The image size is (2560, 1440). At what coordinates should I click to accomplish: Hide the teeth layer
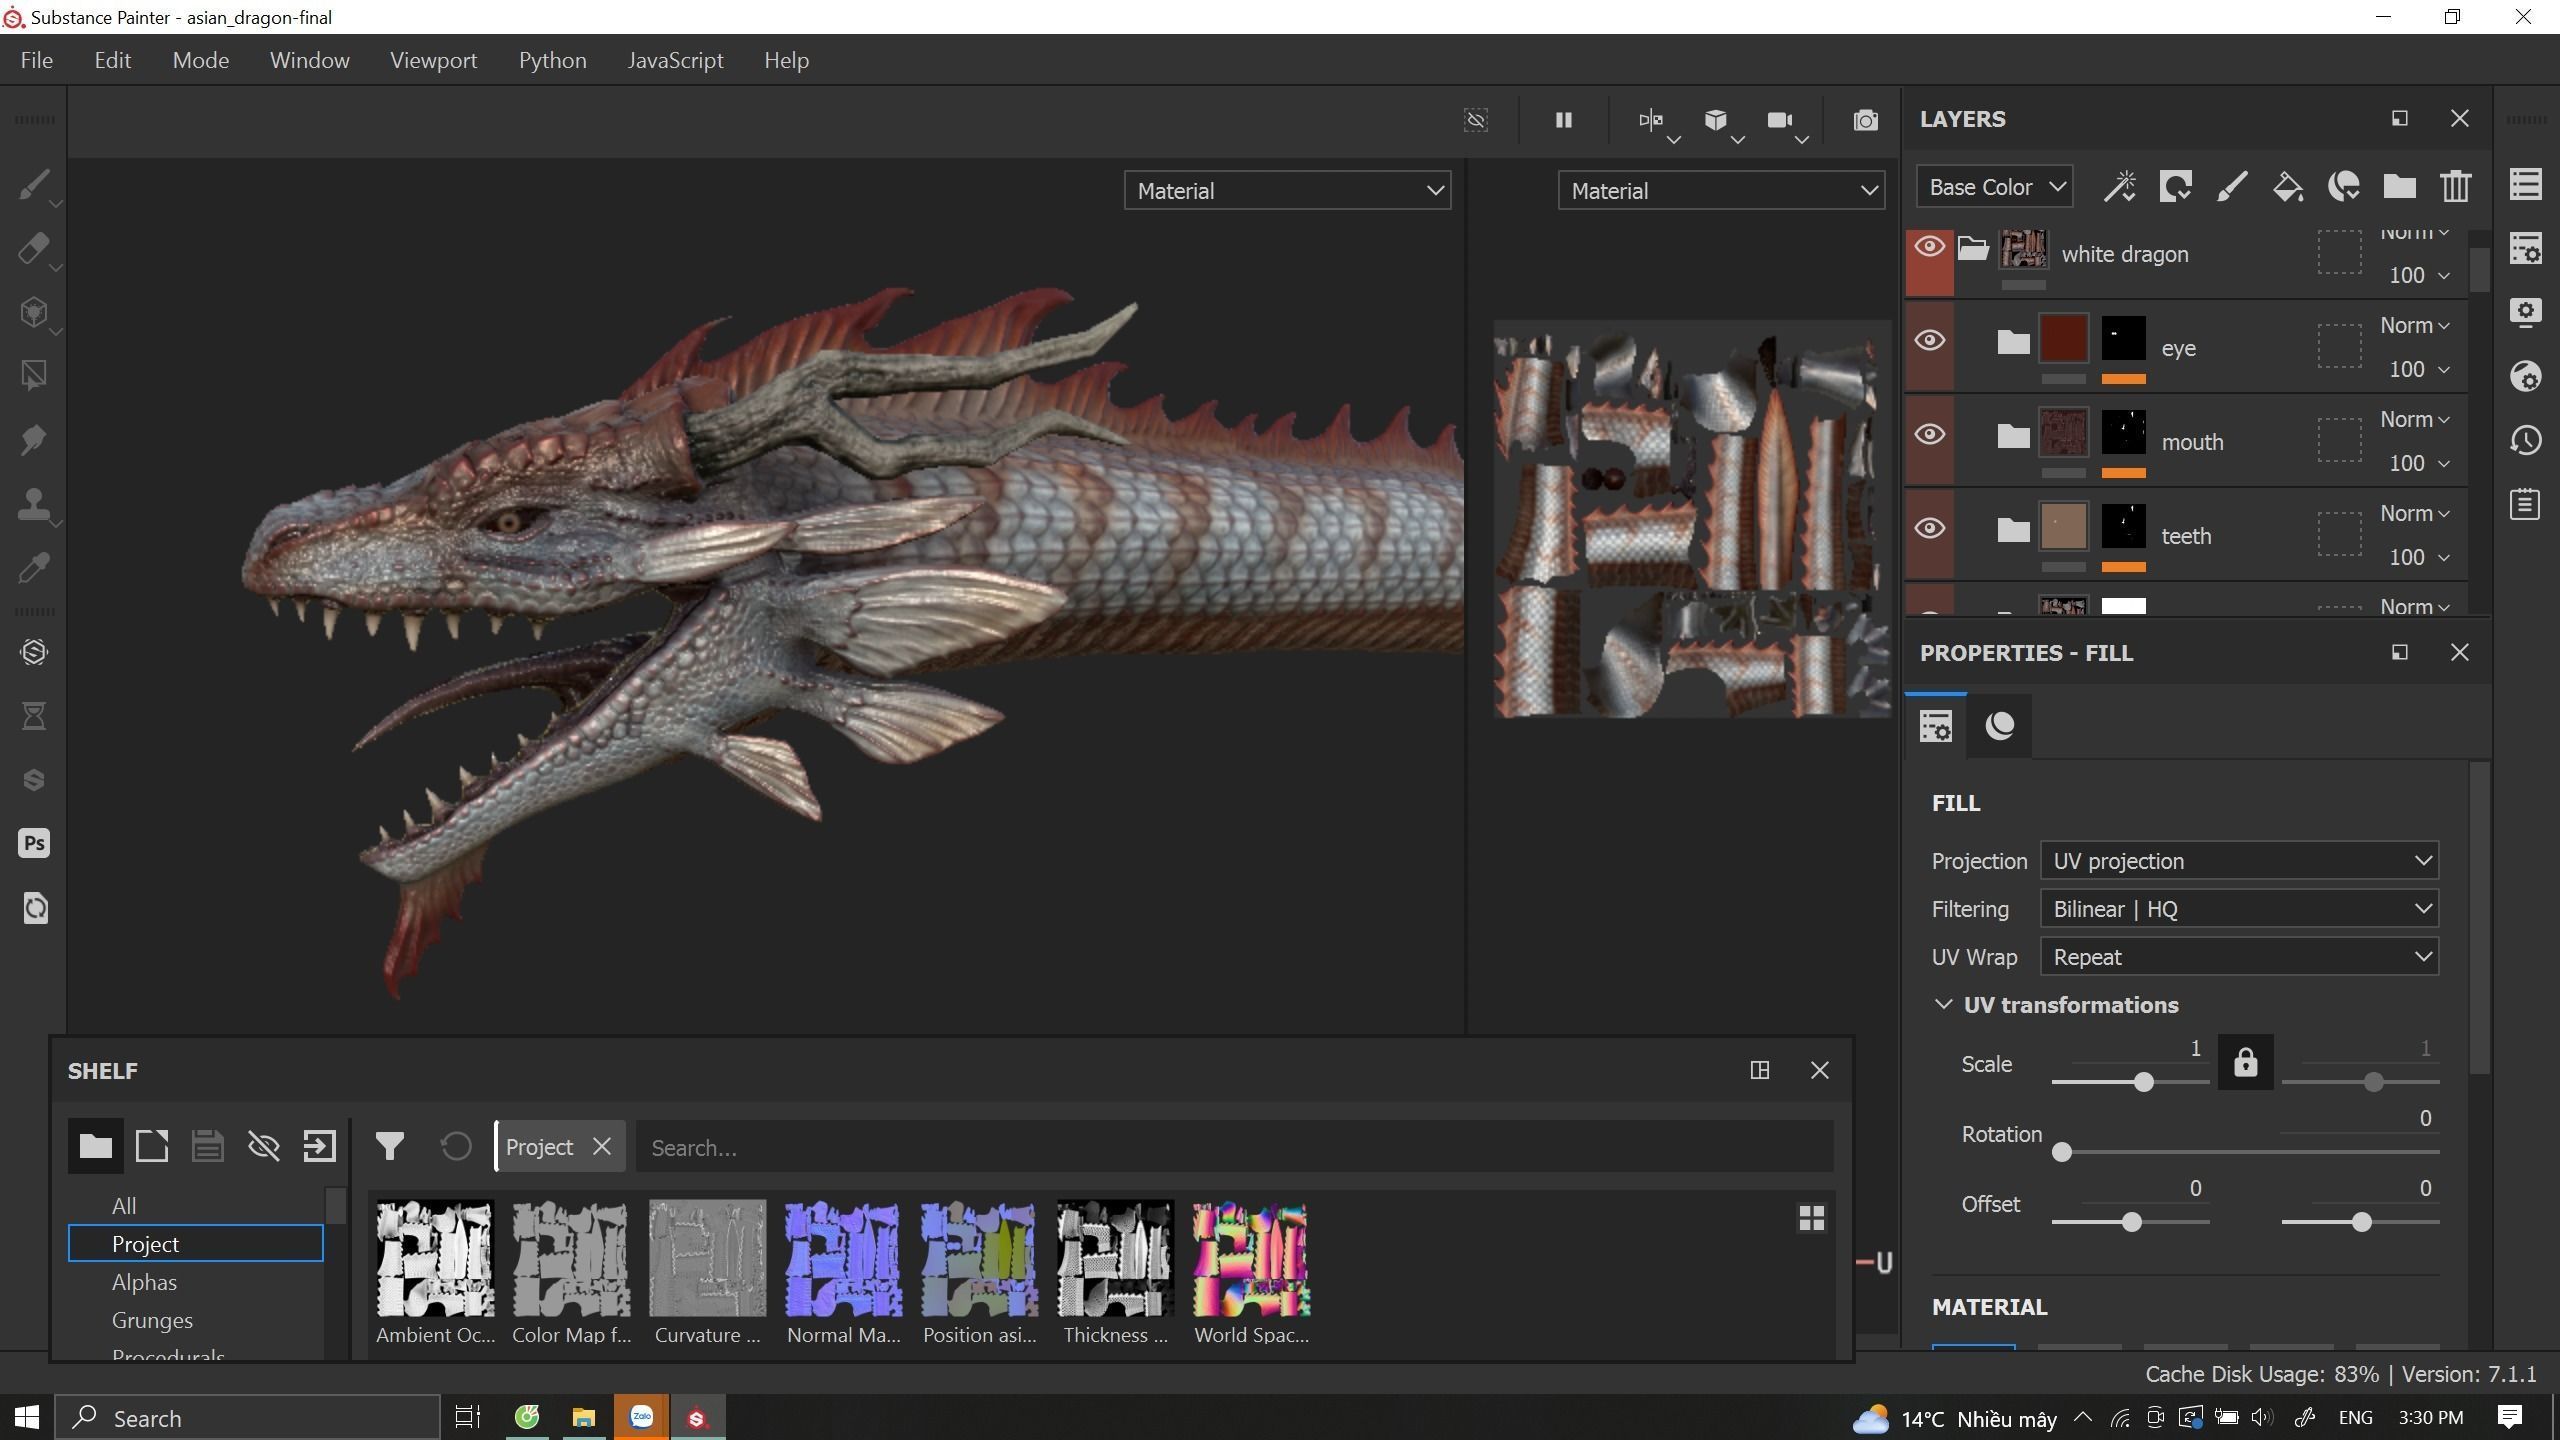pyautogui.click(x=1929, y=529)
